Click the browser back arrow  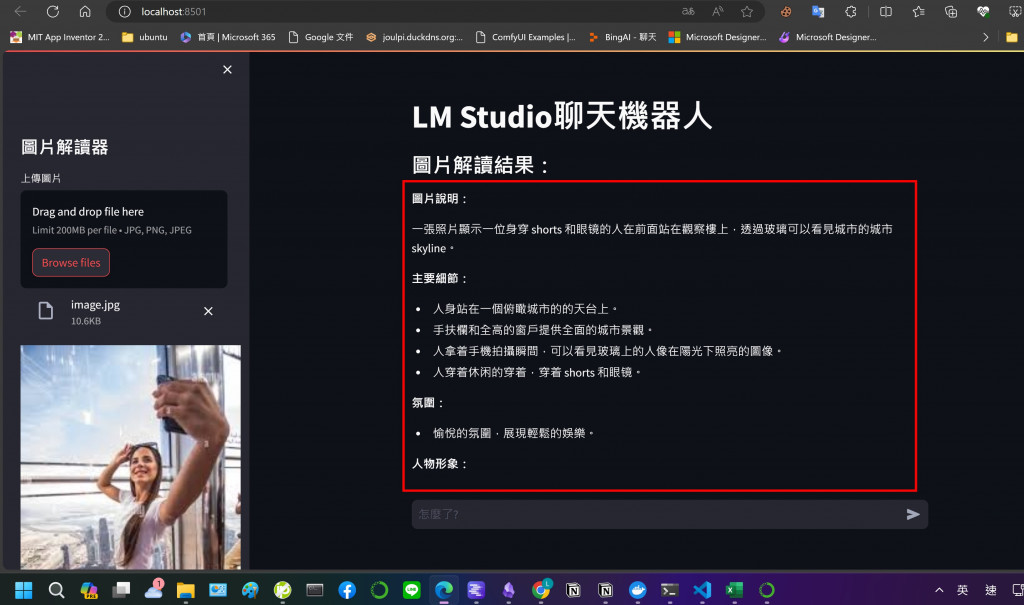coord(20,11)
